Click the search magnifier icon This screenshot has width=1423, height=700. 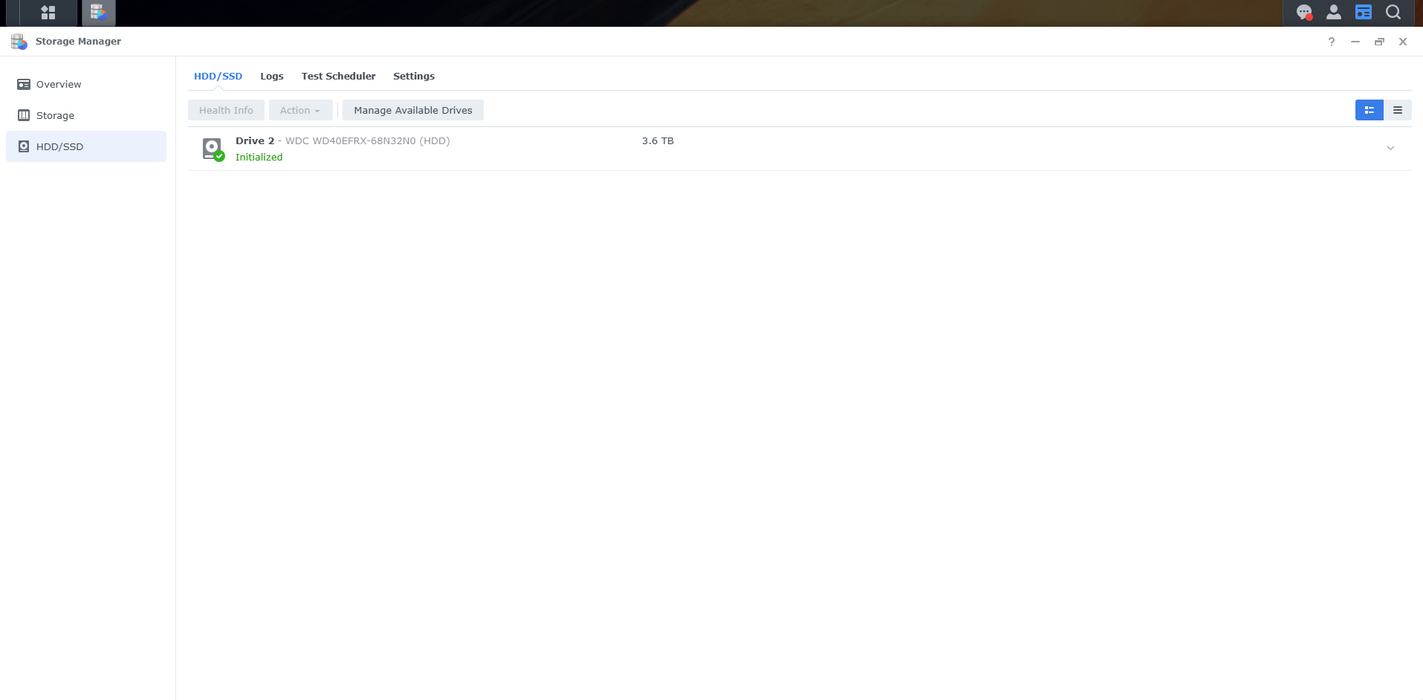[x=1393, y=13]
